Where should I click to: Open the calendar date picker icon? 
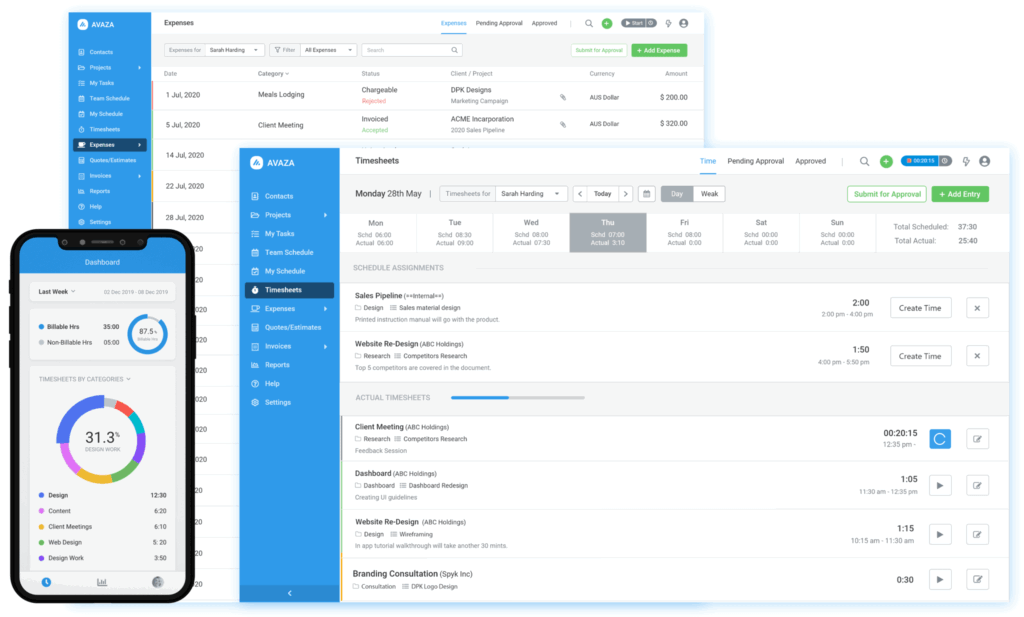646,194
